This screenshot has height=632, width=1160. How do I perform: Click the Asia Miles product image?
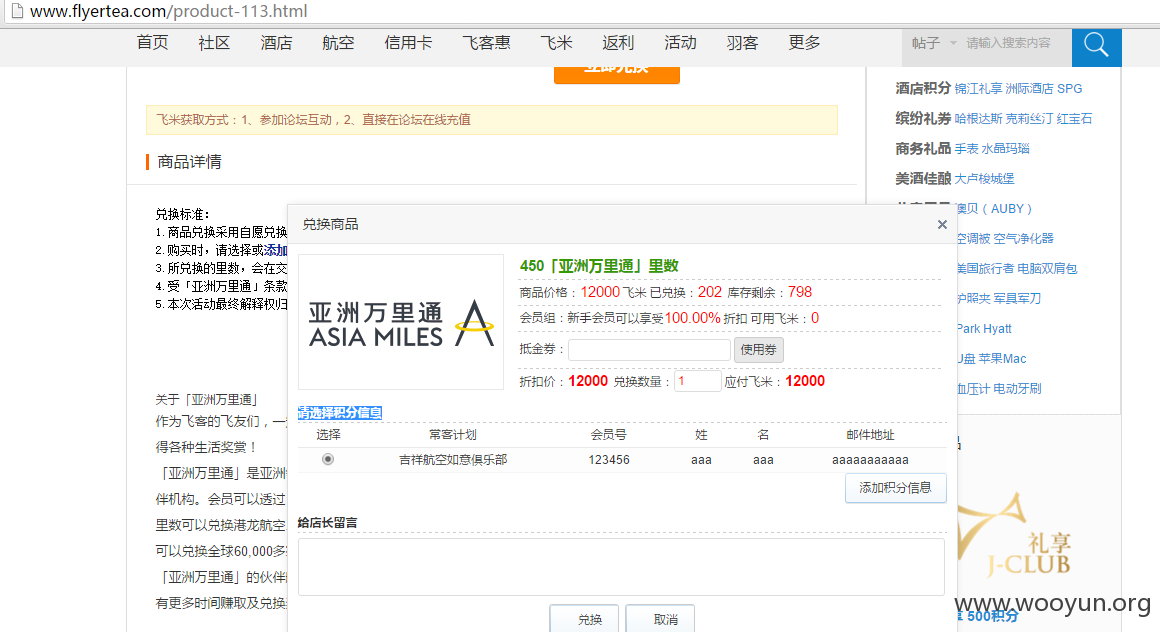[401, 322]
